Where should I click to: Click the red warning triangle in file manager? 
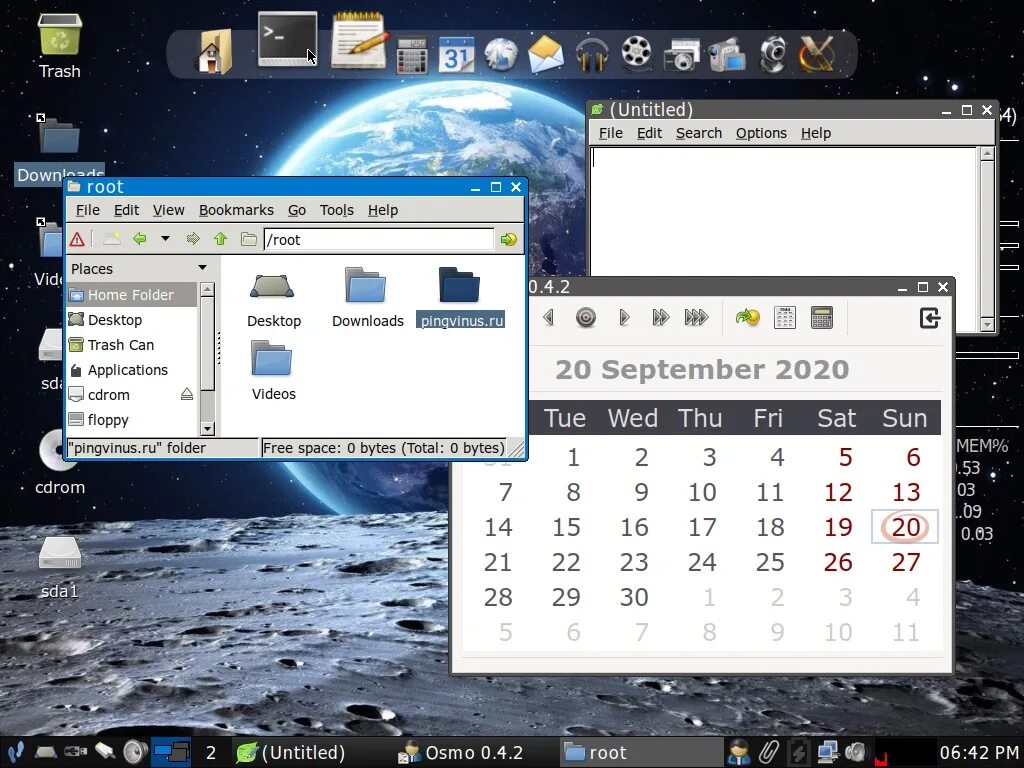tap(77, 239)
